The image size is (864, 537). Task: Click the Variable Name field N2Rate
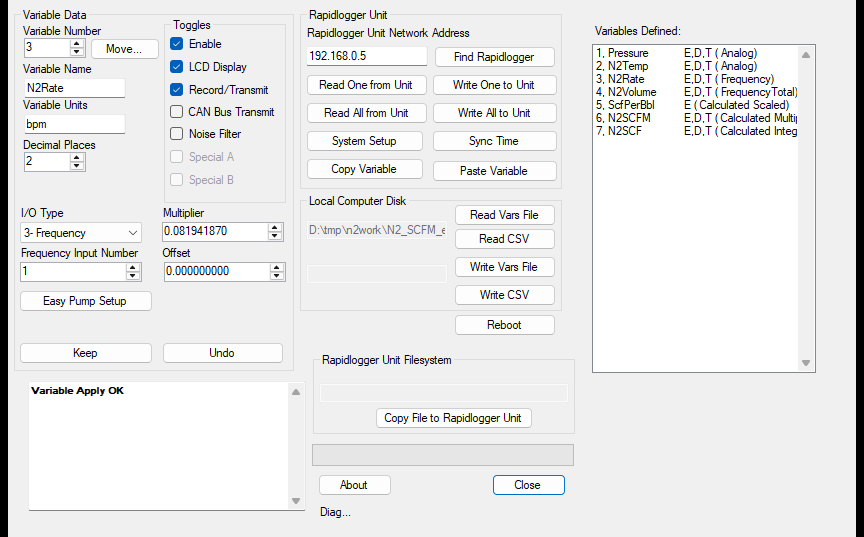(74, 88)
